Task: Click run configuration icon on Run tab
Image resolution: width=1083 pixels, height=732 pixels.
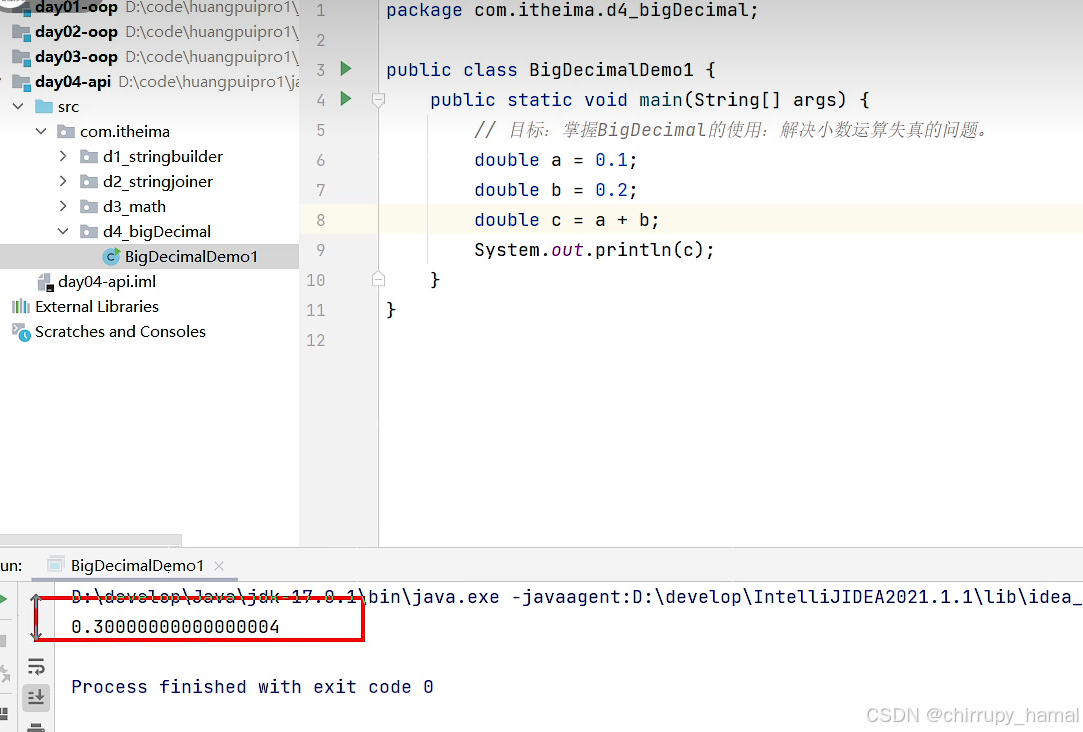Action: point(56,565)
